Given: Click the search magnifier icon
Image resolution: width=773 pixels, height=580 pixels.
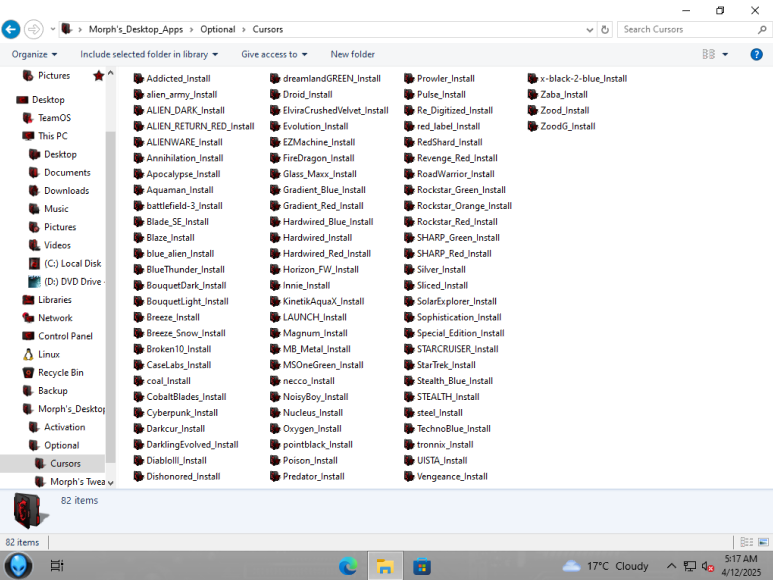Looking at the screenshot, I should coord(762,30).
